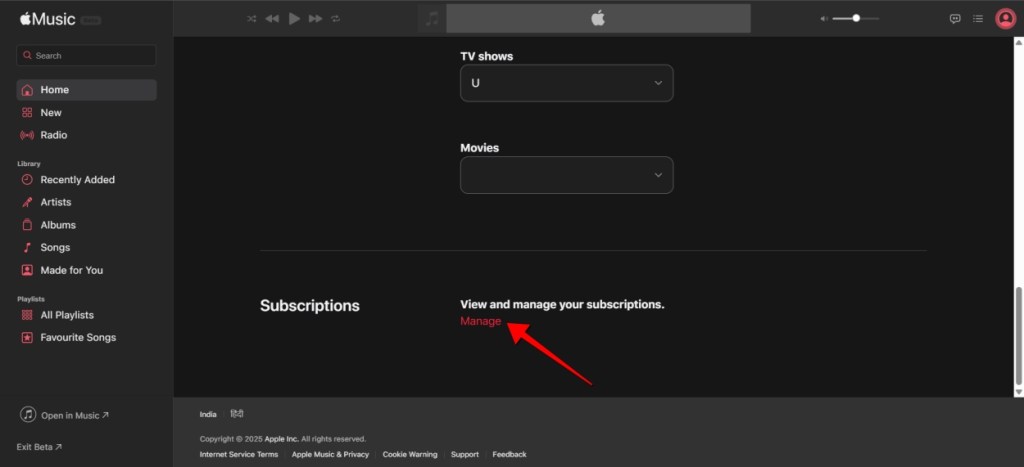This screenshot has width=1024, height=467.
Task: Open Internet Service Terms
Action: [239, 455]
